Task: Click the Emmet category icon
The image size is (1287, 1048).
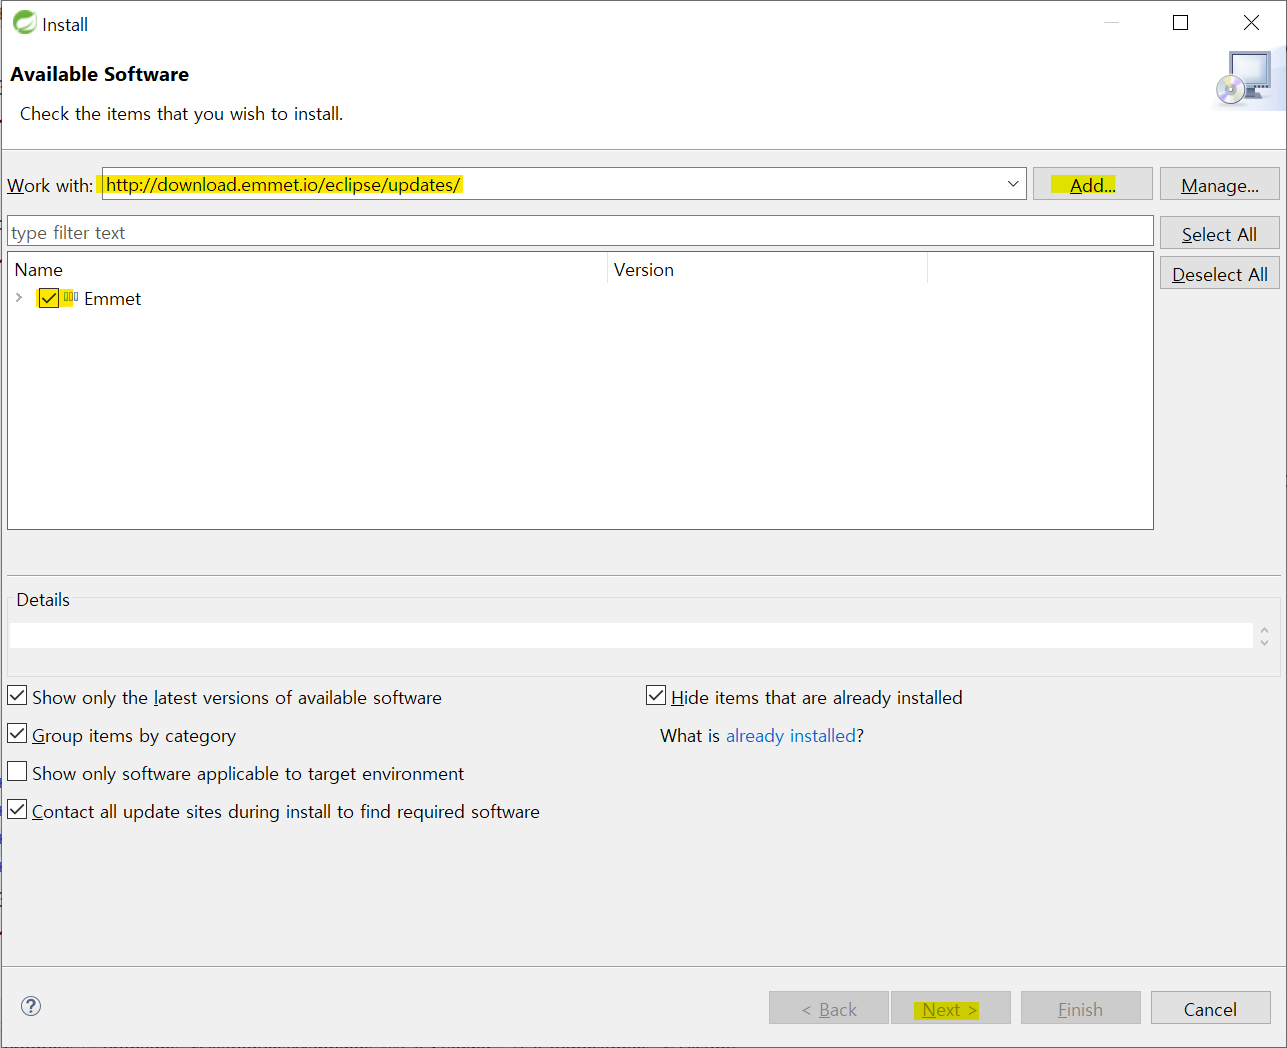Action: (x=70, y=297)
